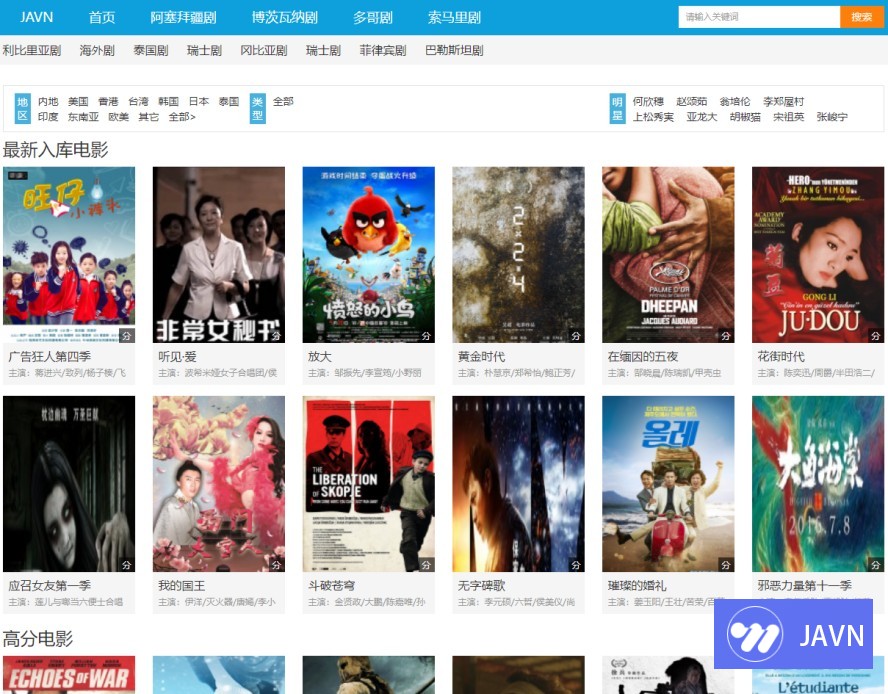Select the 巴勒斯坦剧 sub-category
The height and width of the screenshot is (694, 888).
pyautogui.click(x=454, y=50)
